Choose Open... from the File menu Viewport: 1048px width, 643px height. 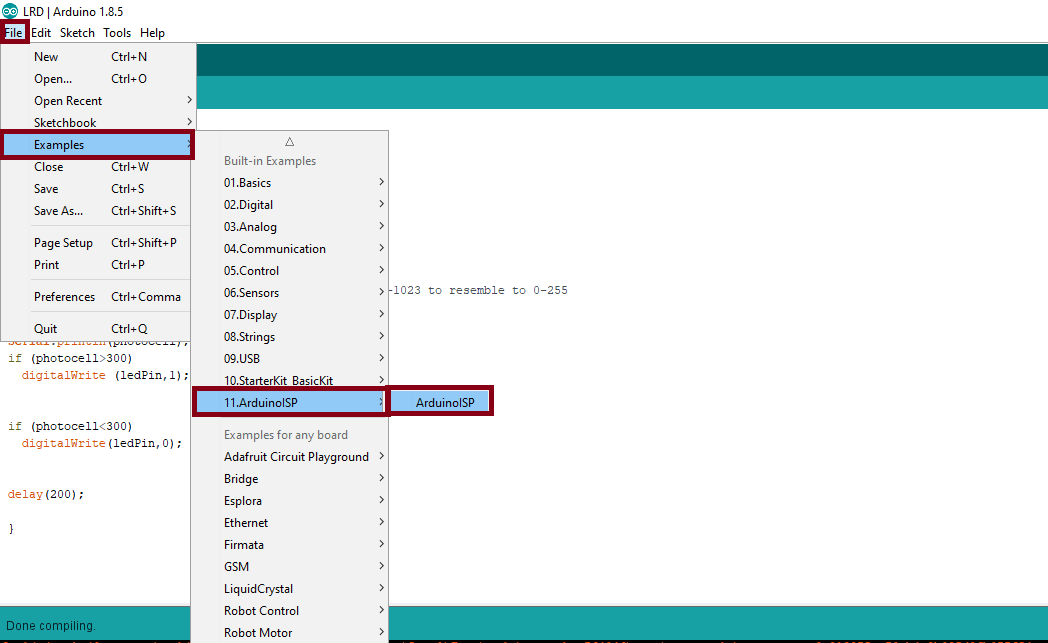[98, 79]
